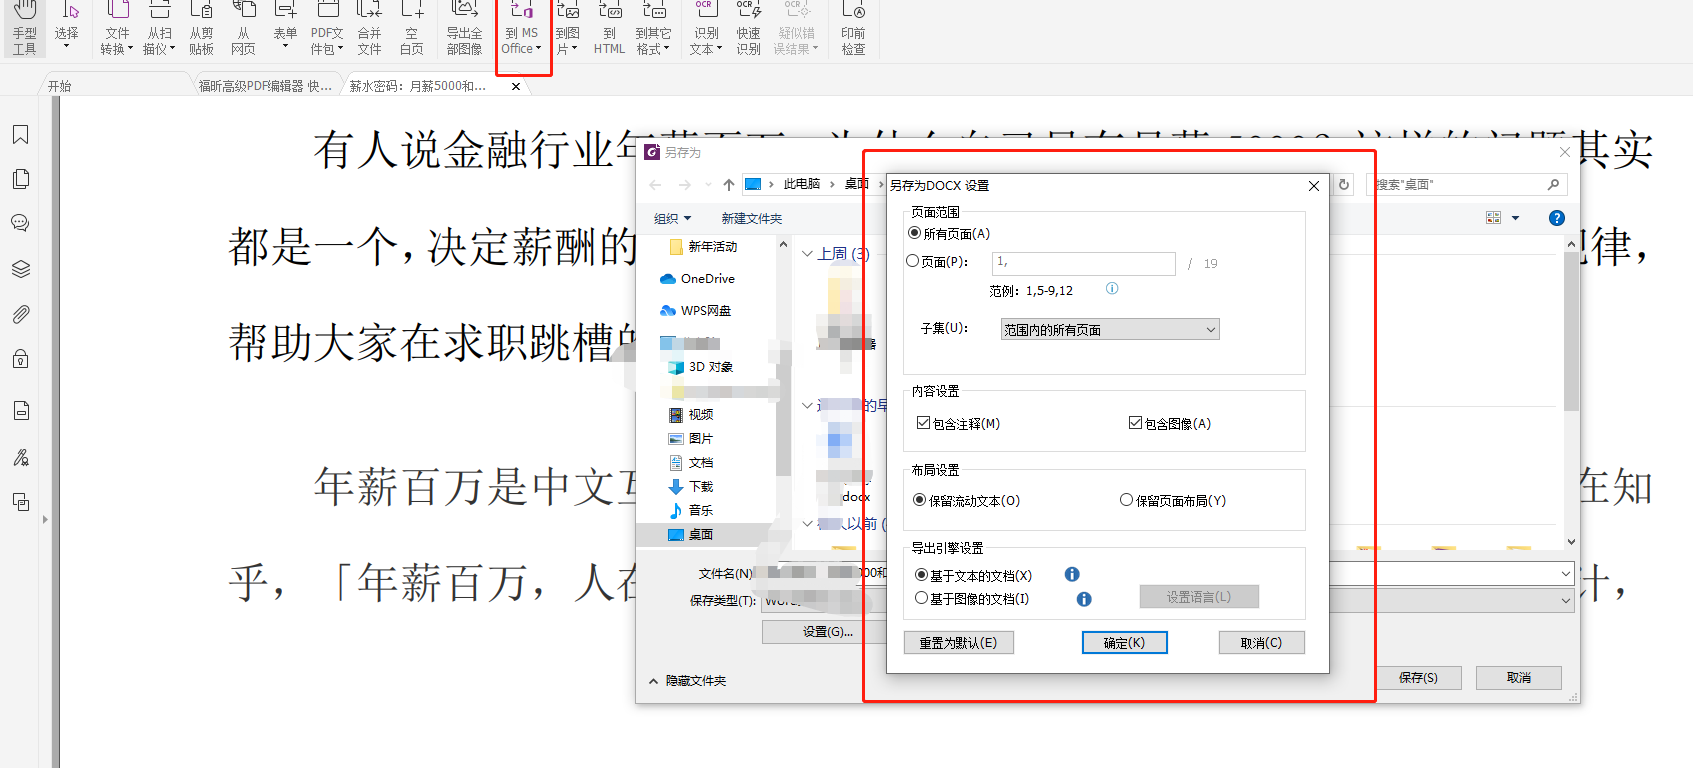Toggle Include Comments (包含注释) checkbox
This screenshot has height=768, width=1693.
point(923,423)
